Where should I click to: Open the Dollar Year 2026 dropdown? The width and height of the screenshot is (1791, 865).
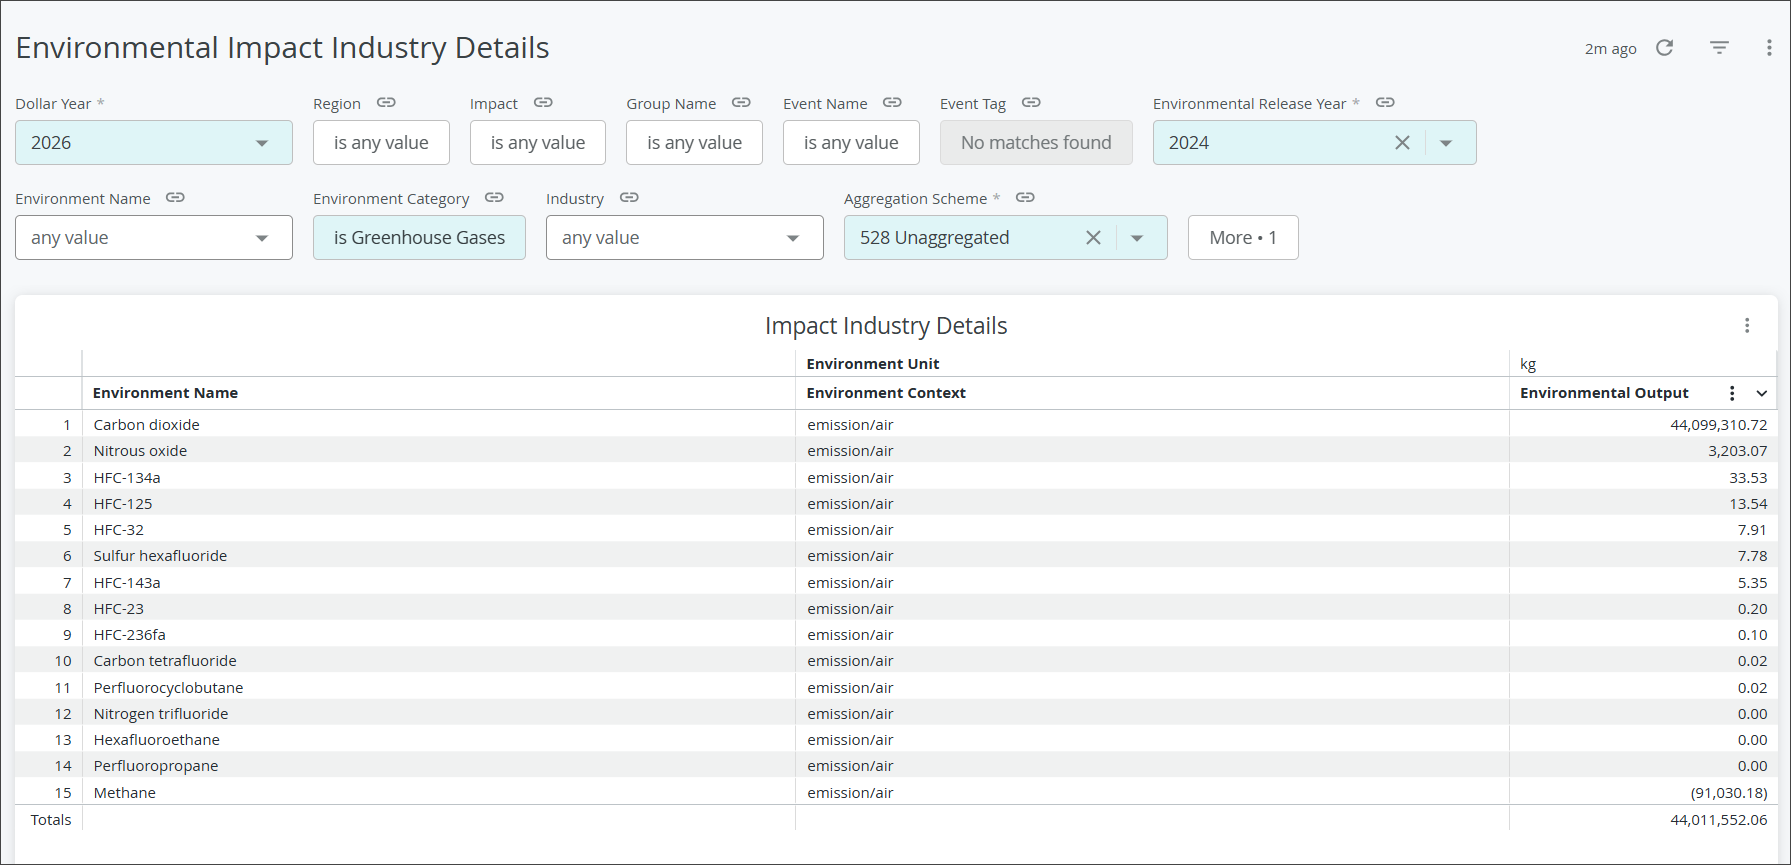pyautogui.click(x=154, y=143)
